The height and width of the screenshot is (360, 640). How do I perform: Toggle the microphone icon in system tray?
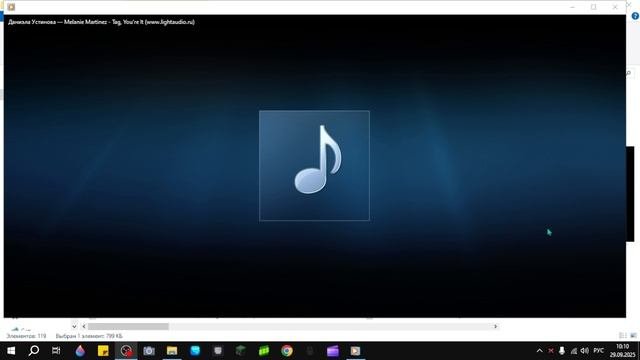click(562, 351)
